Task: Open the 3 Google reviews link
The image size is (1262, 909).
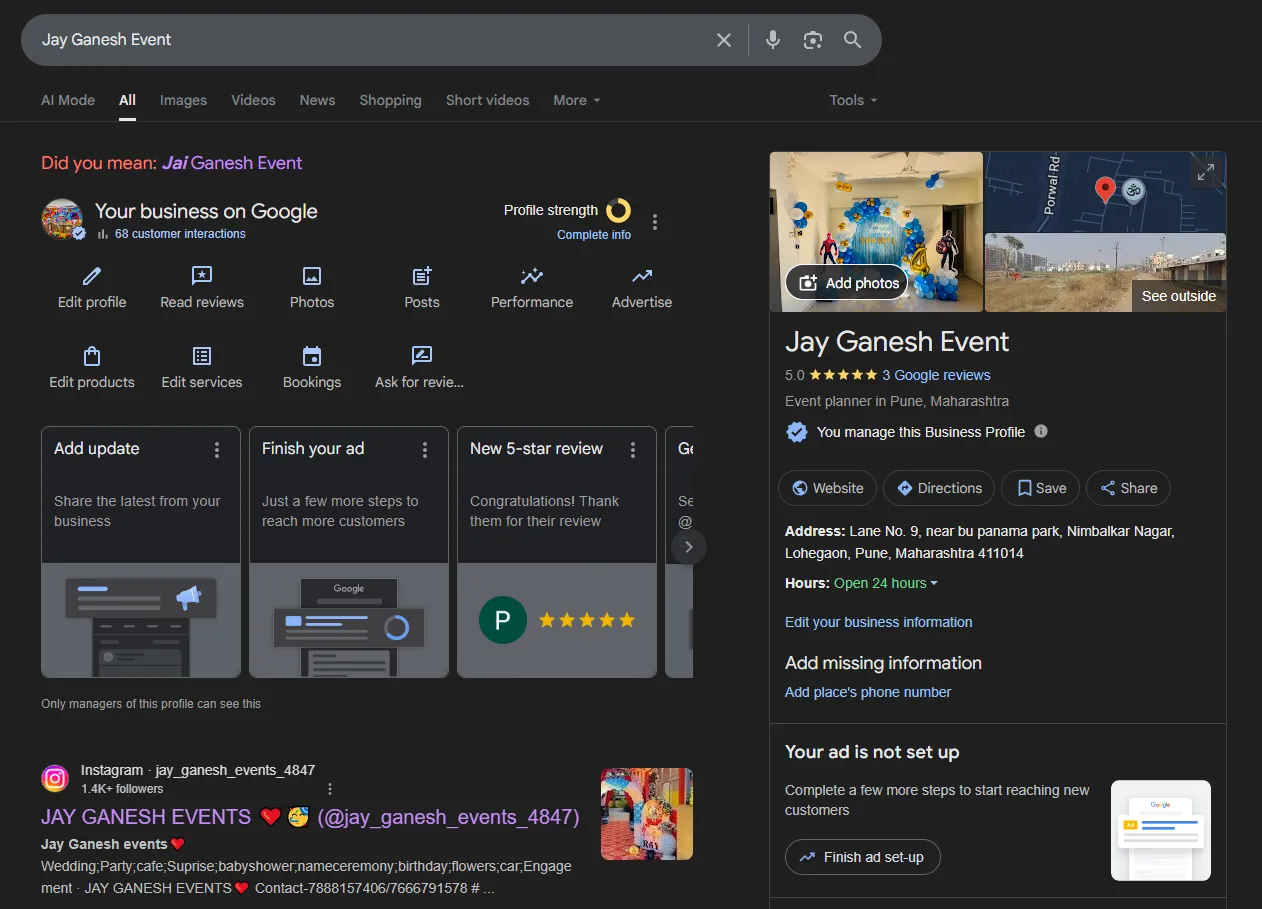Action: (936, 375)
